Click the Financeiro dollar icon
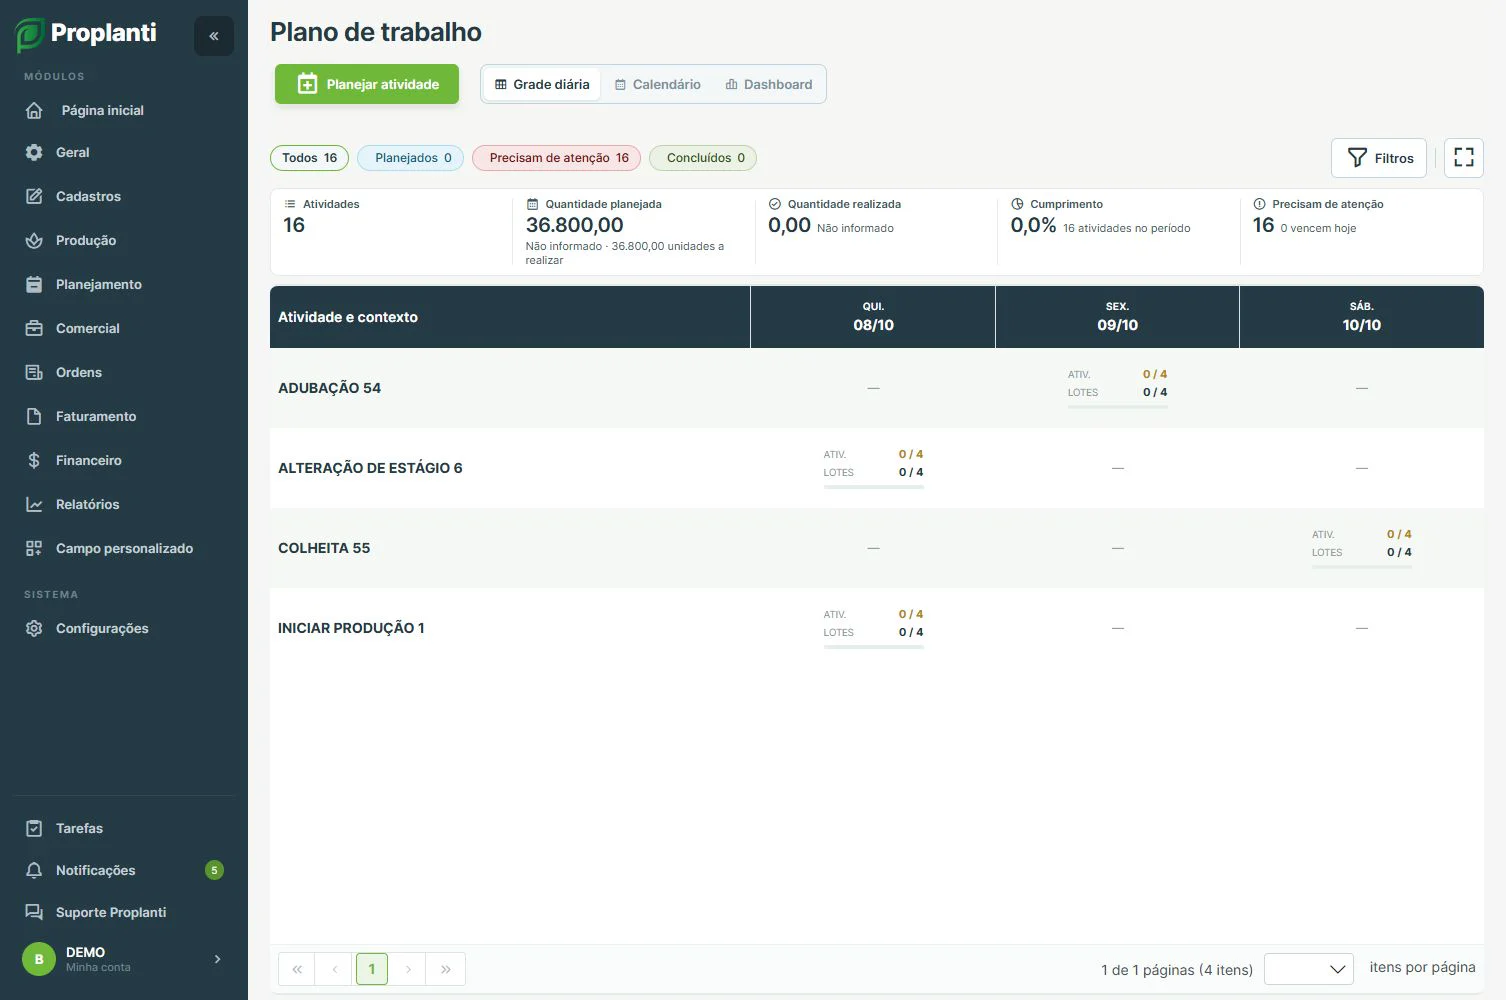Screen dimensions: 1506x1000 tap(34, 460)
